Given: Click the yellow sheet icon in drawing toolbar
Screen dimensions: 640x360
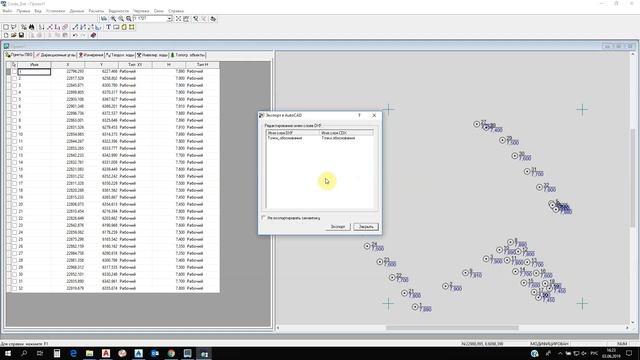Looking at the screenshot, I should pos(124,27).
